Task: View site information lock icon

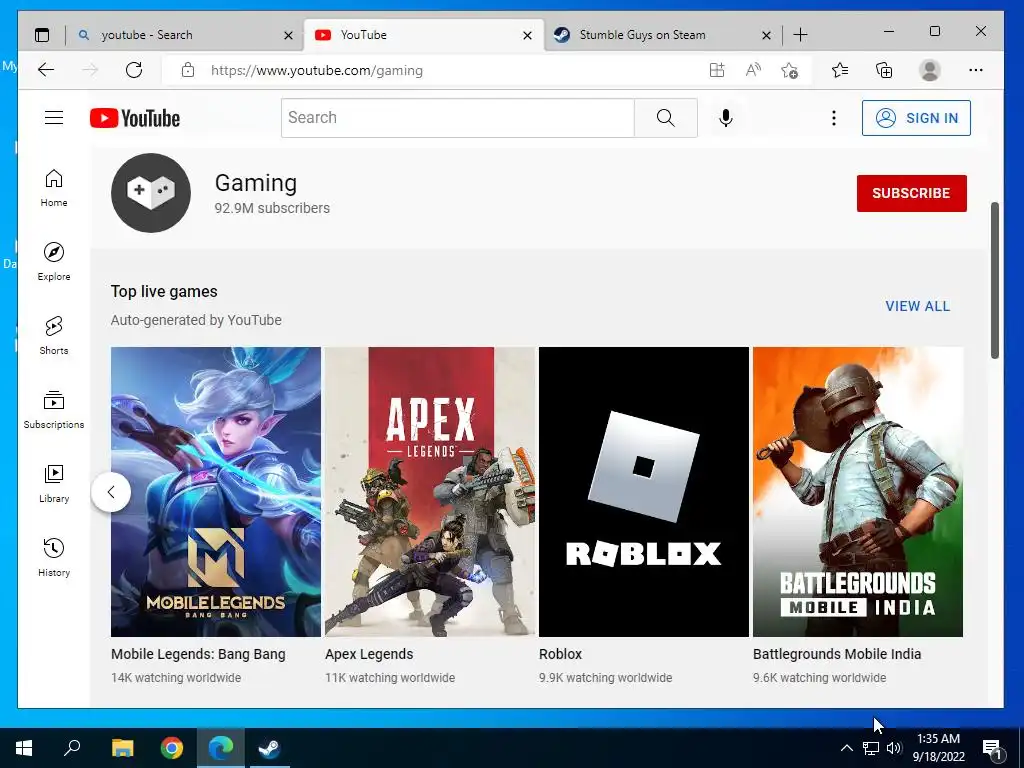Action: 188,70
